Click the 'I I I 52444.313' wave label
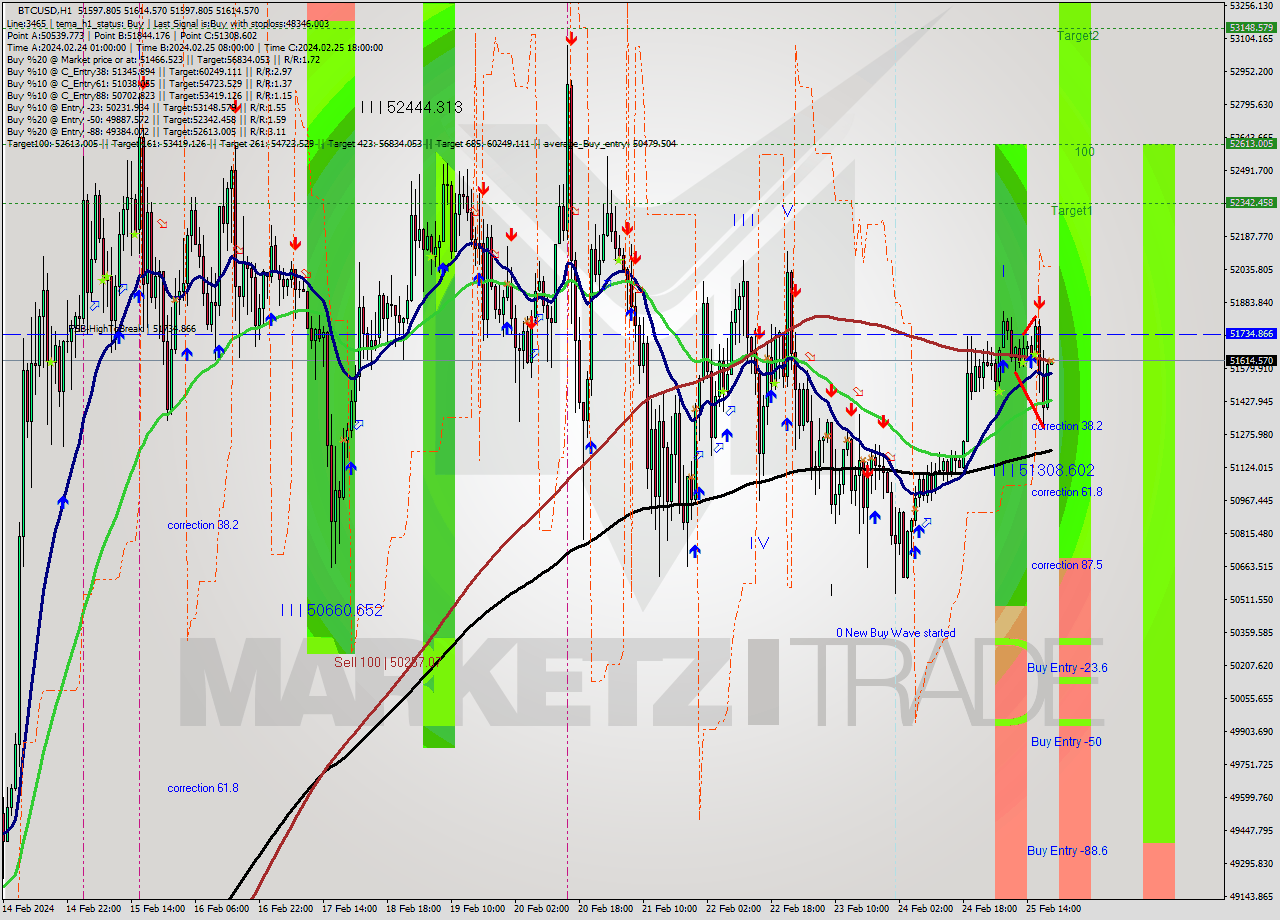Image resolution: width=1280 pixels, height=920 pixels. (x=411, y=107)
